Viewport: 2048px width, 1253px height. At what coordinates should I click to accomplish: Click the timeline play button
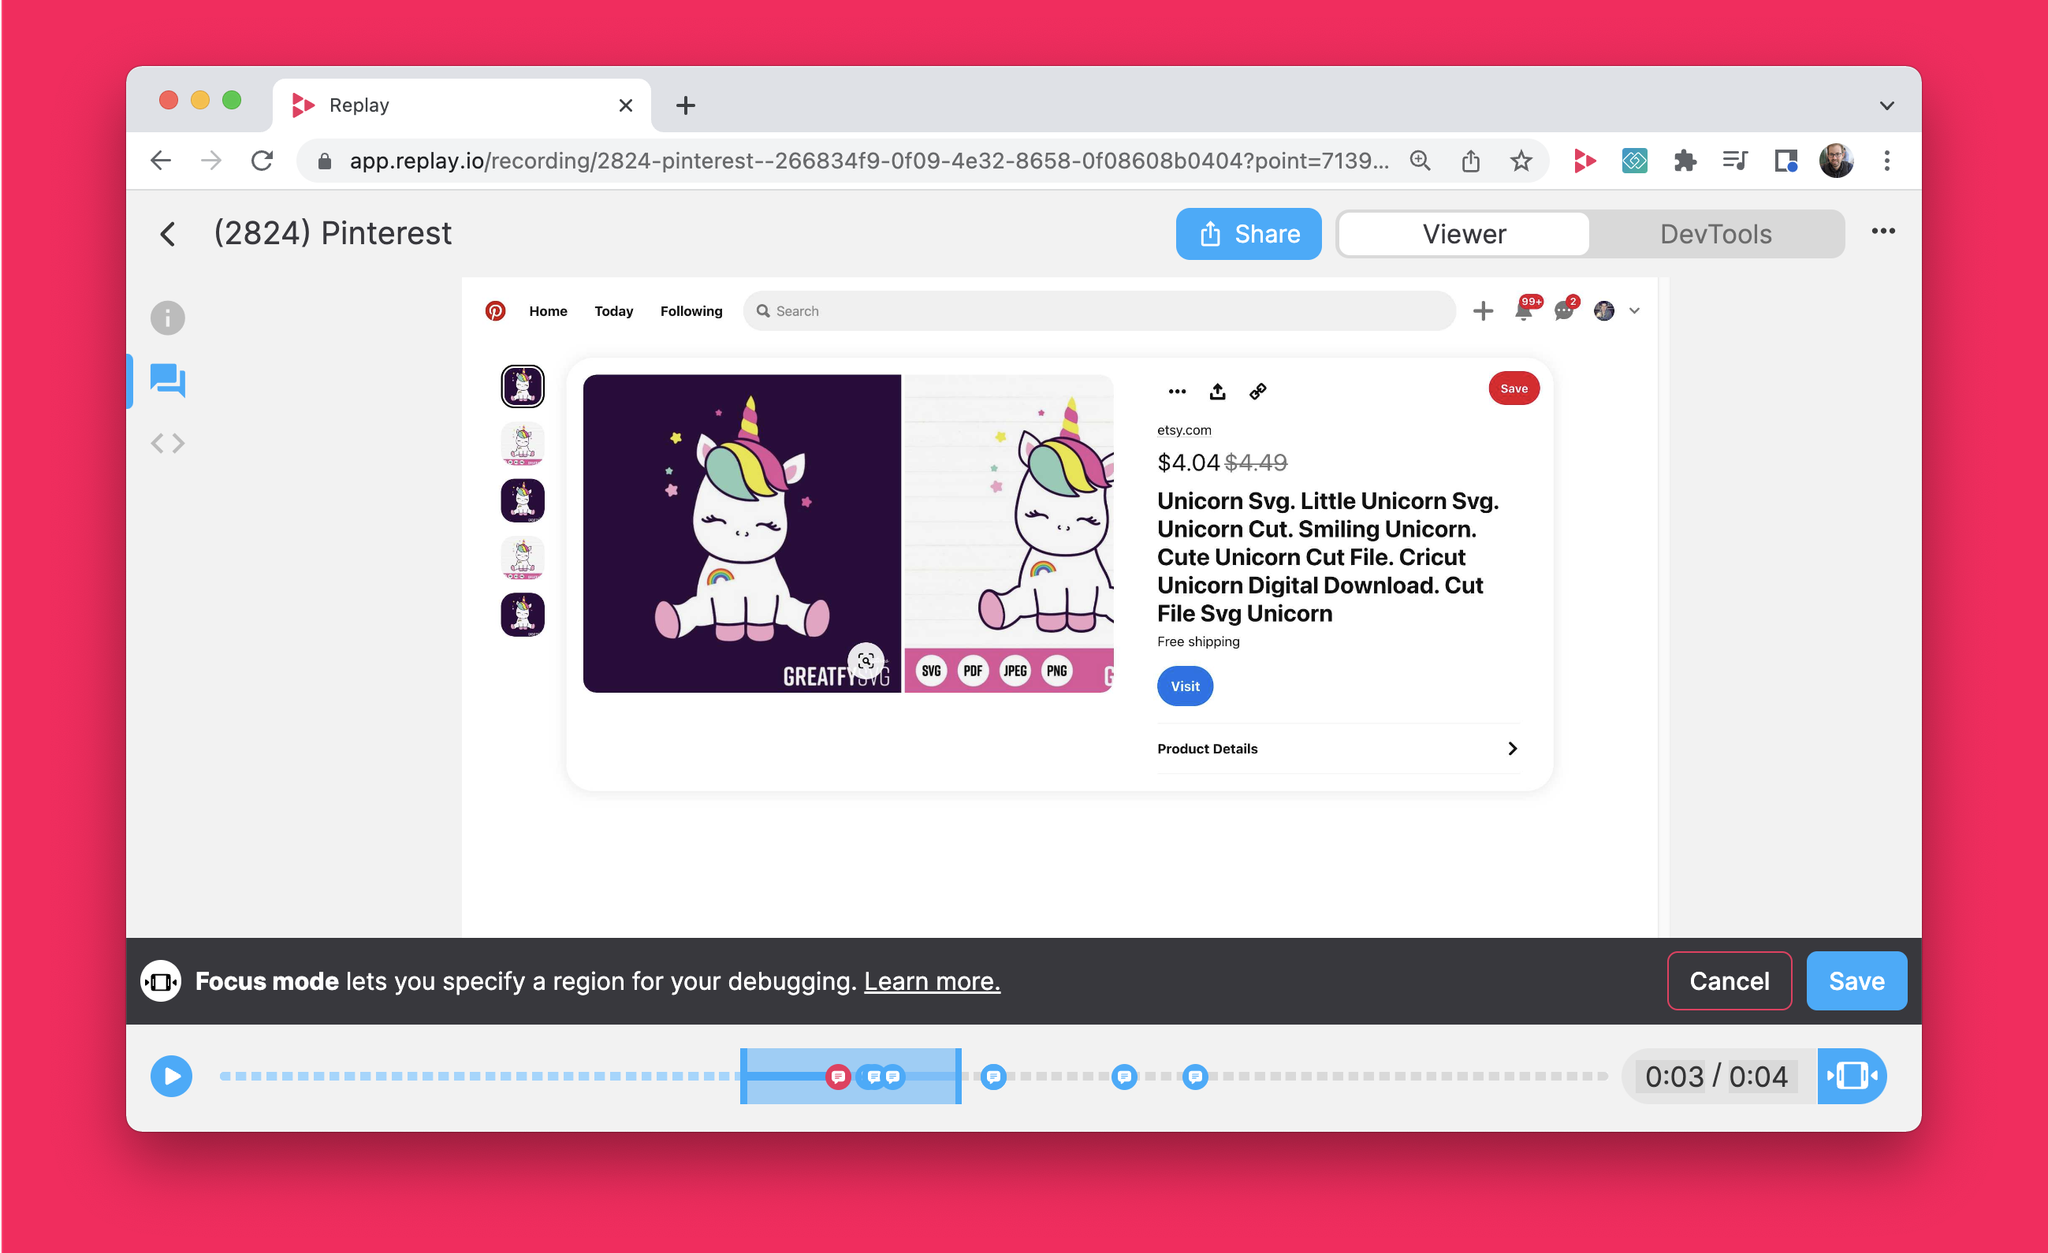tap(171, 1076)
